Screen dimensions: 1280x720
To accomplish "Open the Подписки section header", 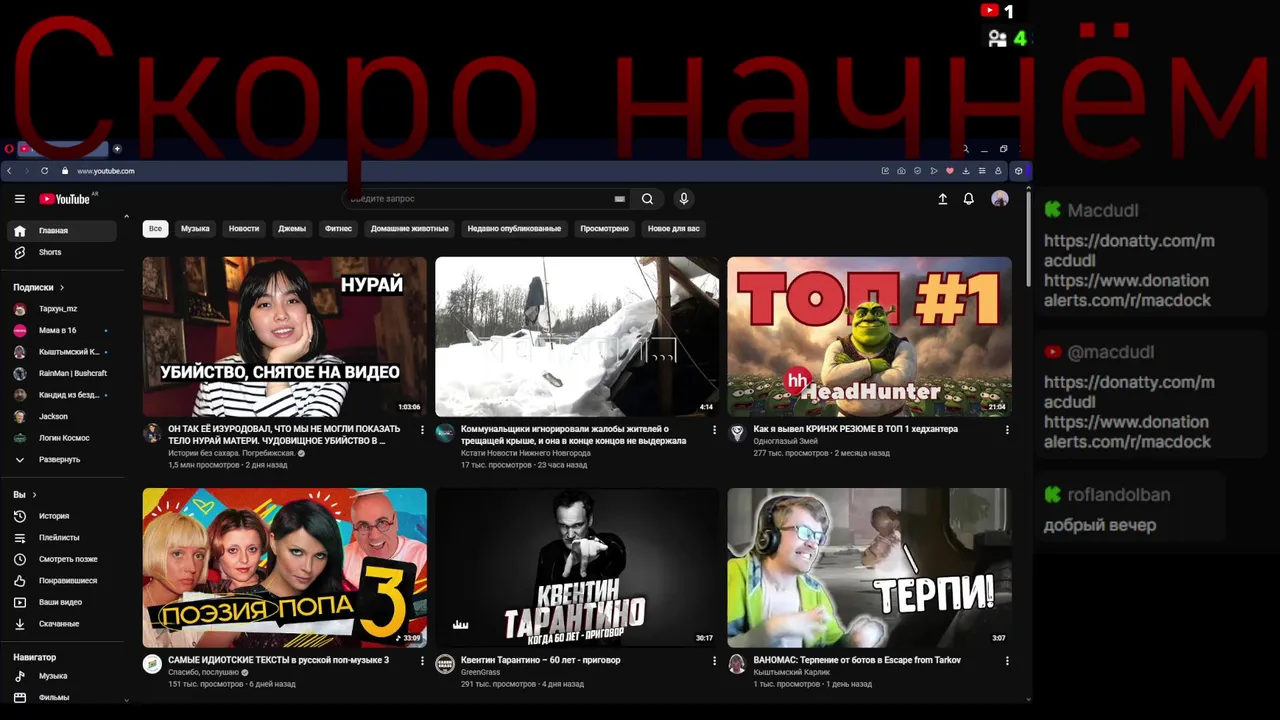I will 39,287.
